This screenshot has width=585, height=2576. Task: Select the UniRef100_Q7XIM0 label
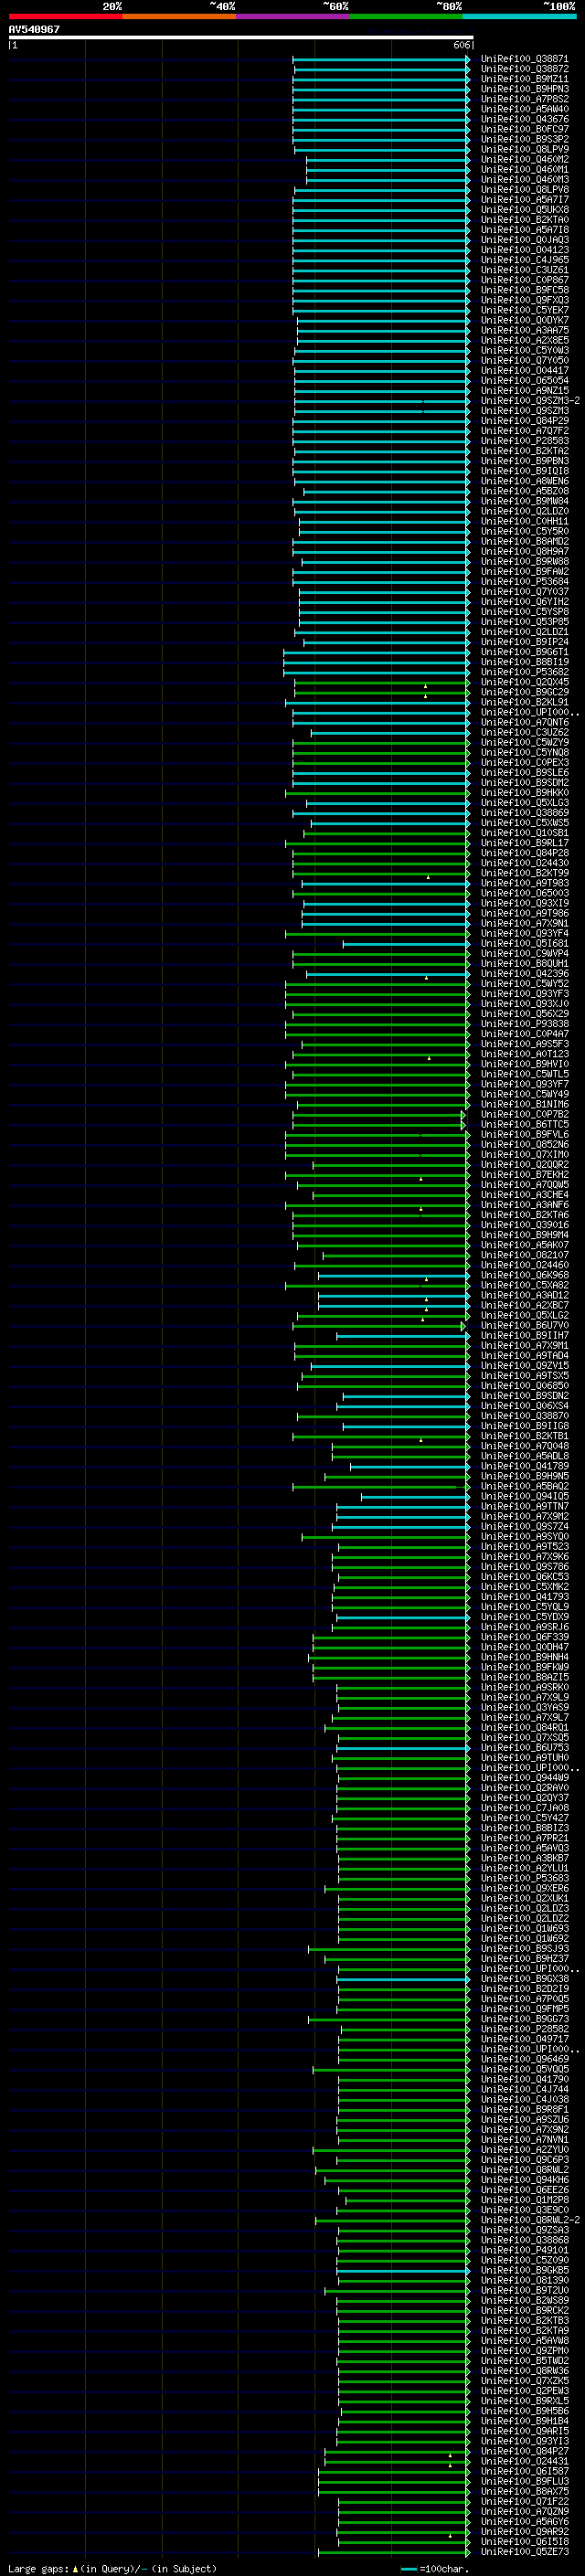coord(525,1154)
